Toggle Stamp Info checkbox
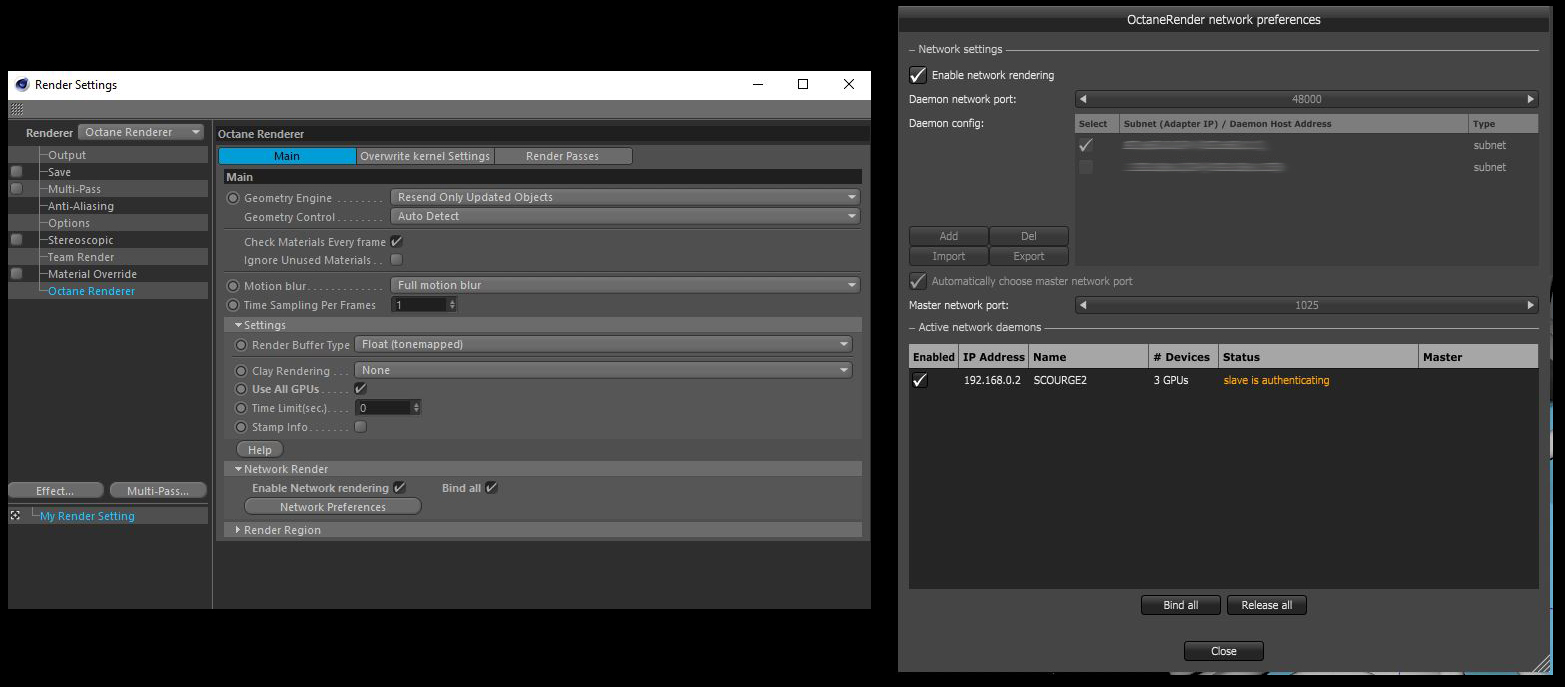This screenshot has height=687, width=1565. click(361, 427)
